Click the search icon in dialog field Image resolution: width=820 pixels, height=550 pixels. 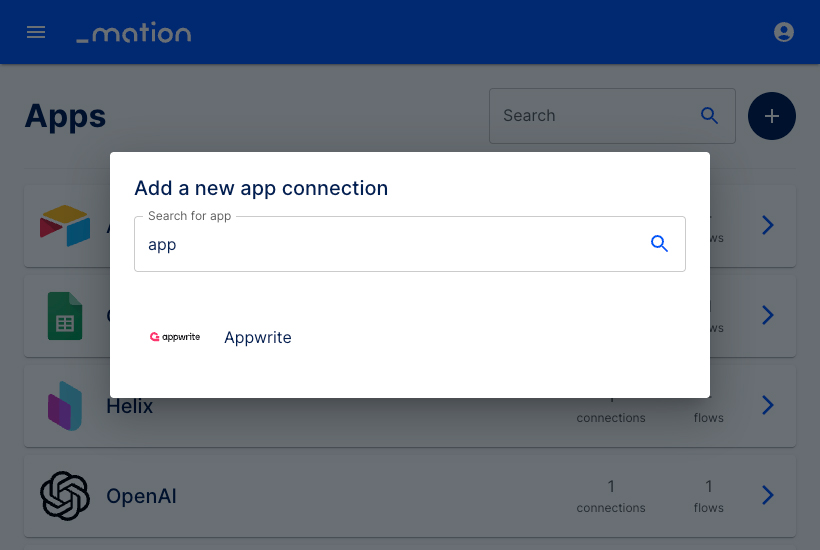(x=659, y=244)
